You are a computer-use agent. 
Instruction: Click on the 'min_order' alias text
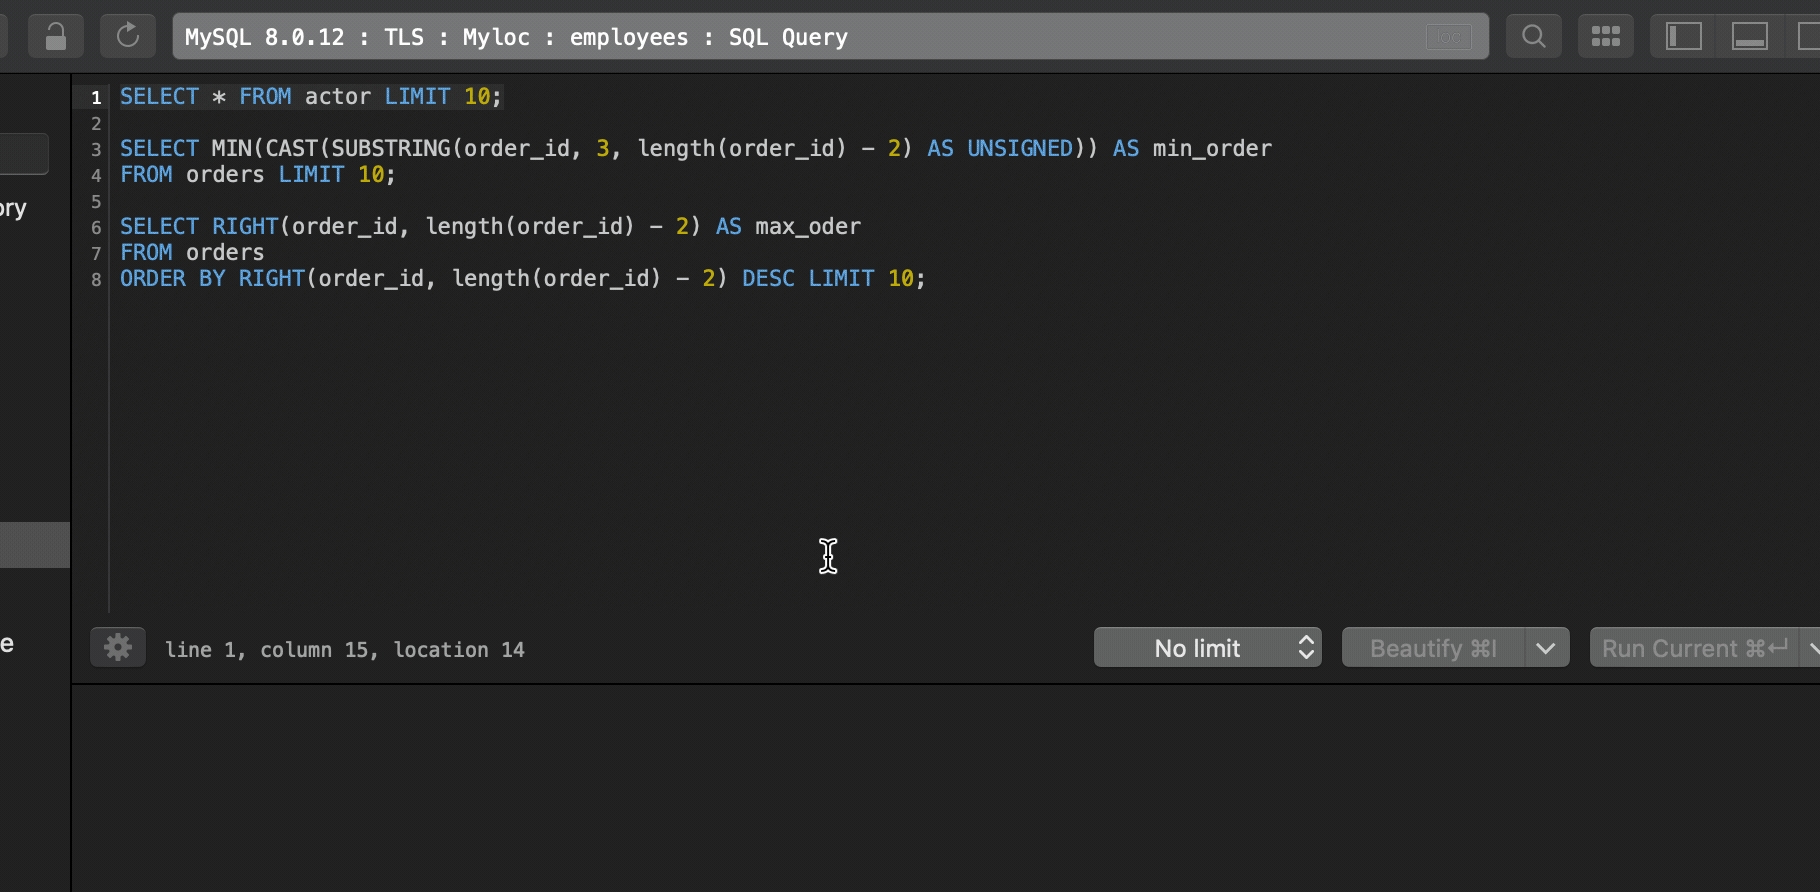coord(1211,149)
